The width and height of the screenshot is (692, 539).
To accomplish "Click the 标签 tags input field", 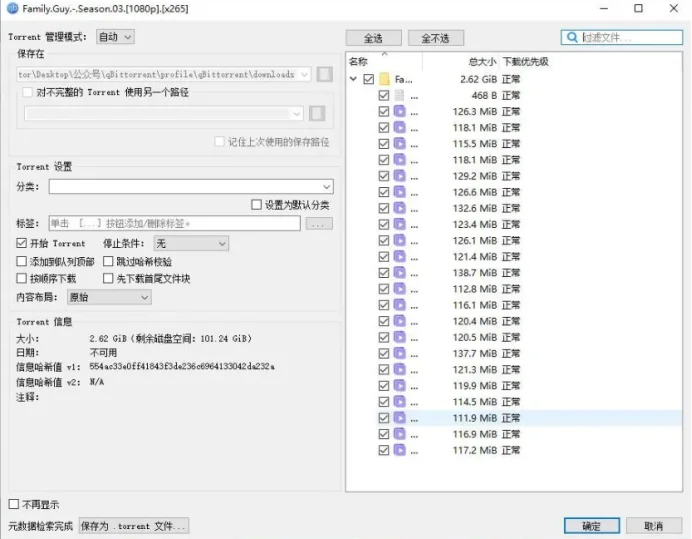I will point(174,223).
